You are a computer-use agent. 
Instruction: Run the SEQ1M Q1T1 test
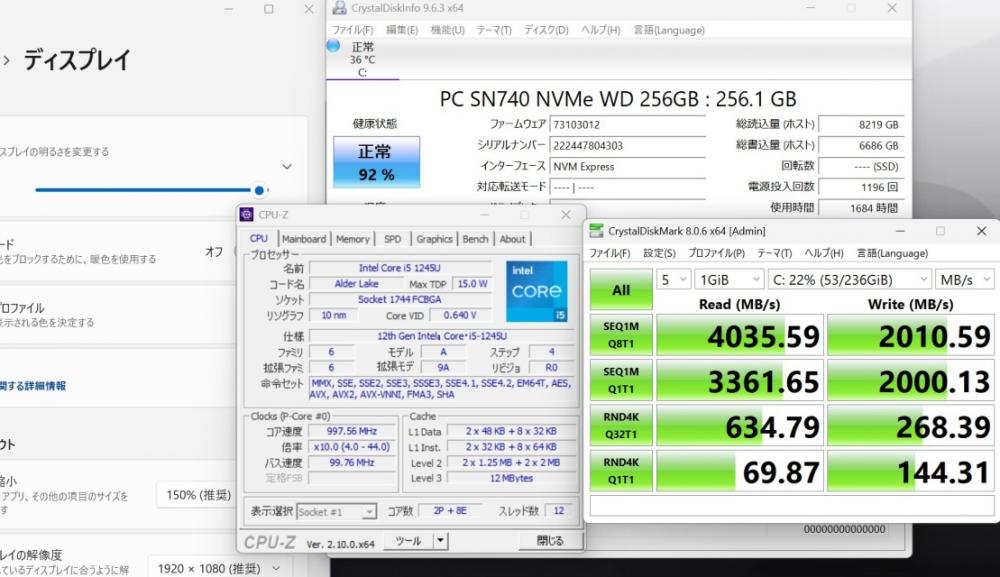(621, 381)
